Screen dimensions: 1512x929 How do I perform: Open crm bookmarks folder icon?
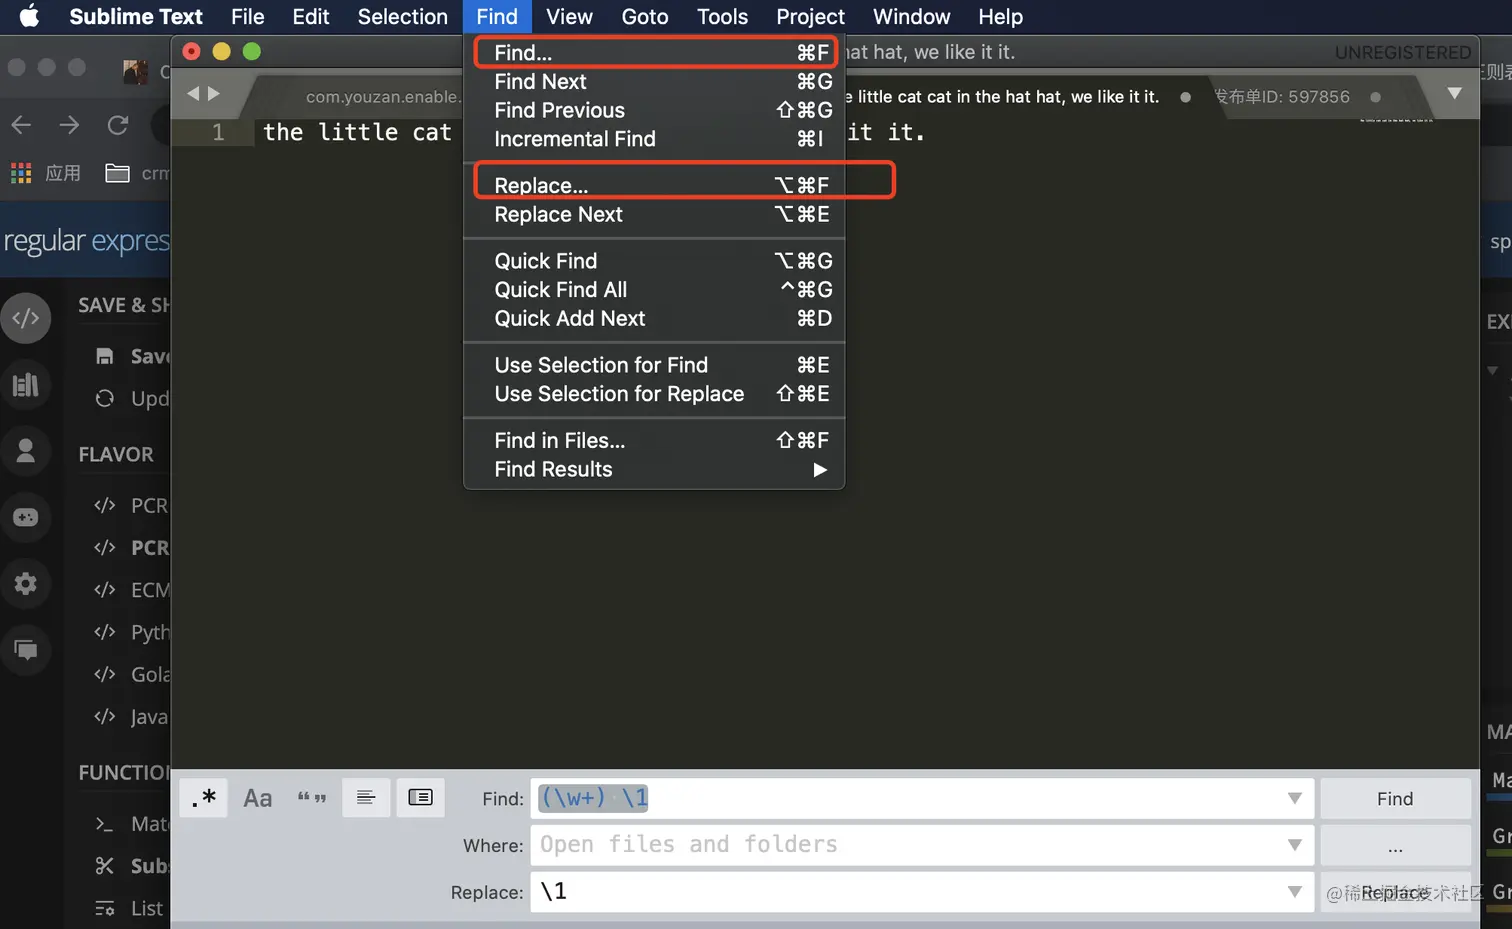click(x=117, y=173)
